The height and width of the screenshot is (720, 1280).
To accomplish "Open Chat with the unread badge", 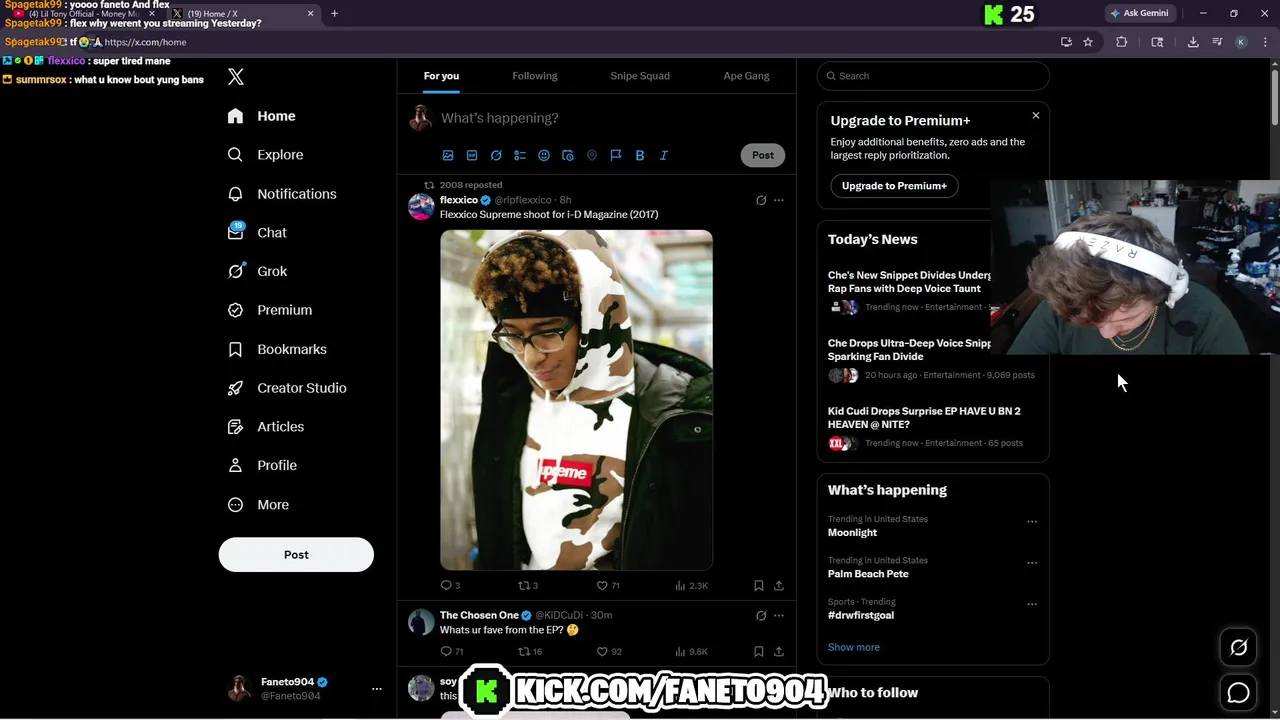I will point(257,232).
